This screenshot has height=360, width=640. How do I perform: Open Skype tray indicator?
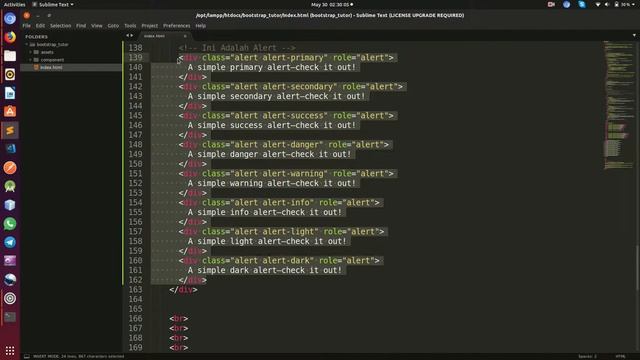click(582, 4)
